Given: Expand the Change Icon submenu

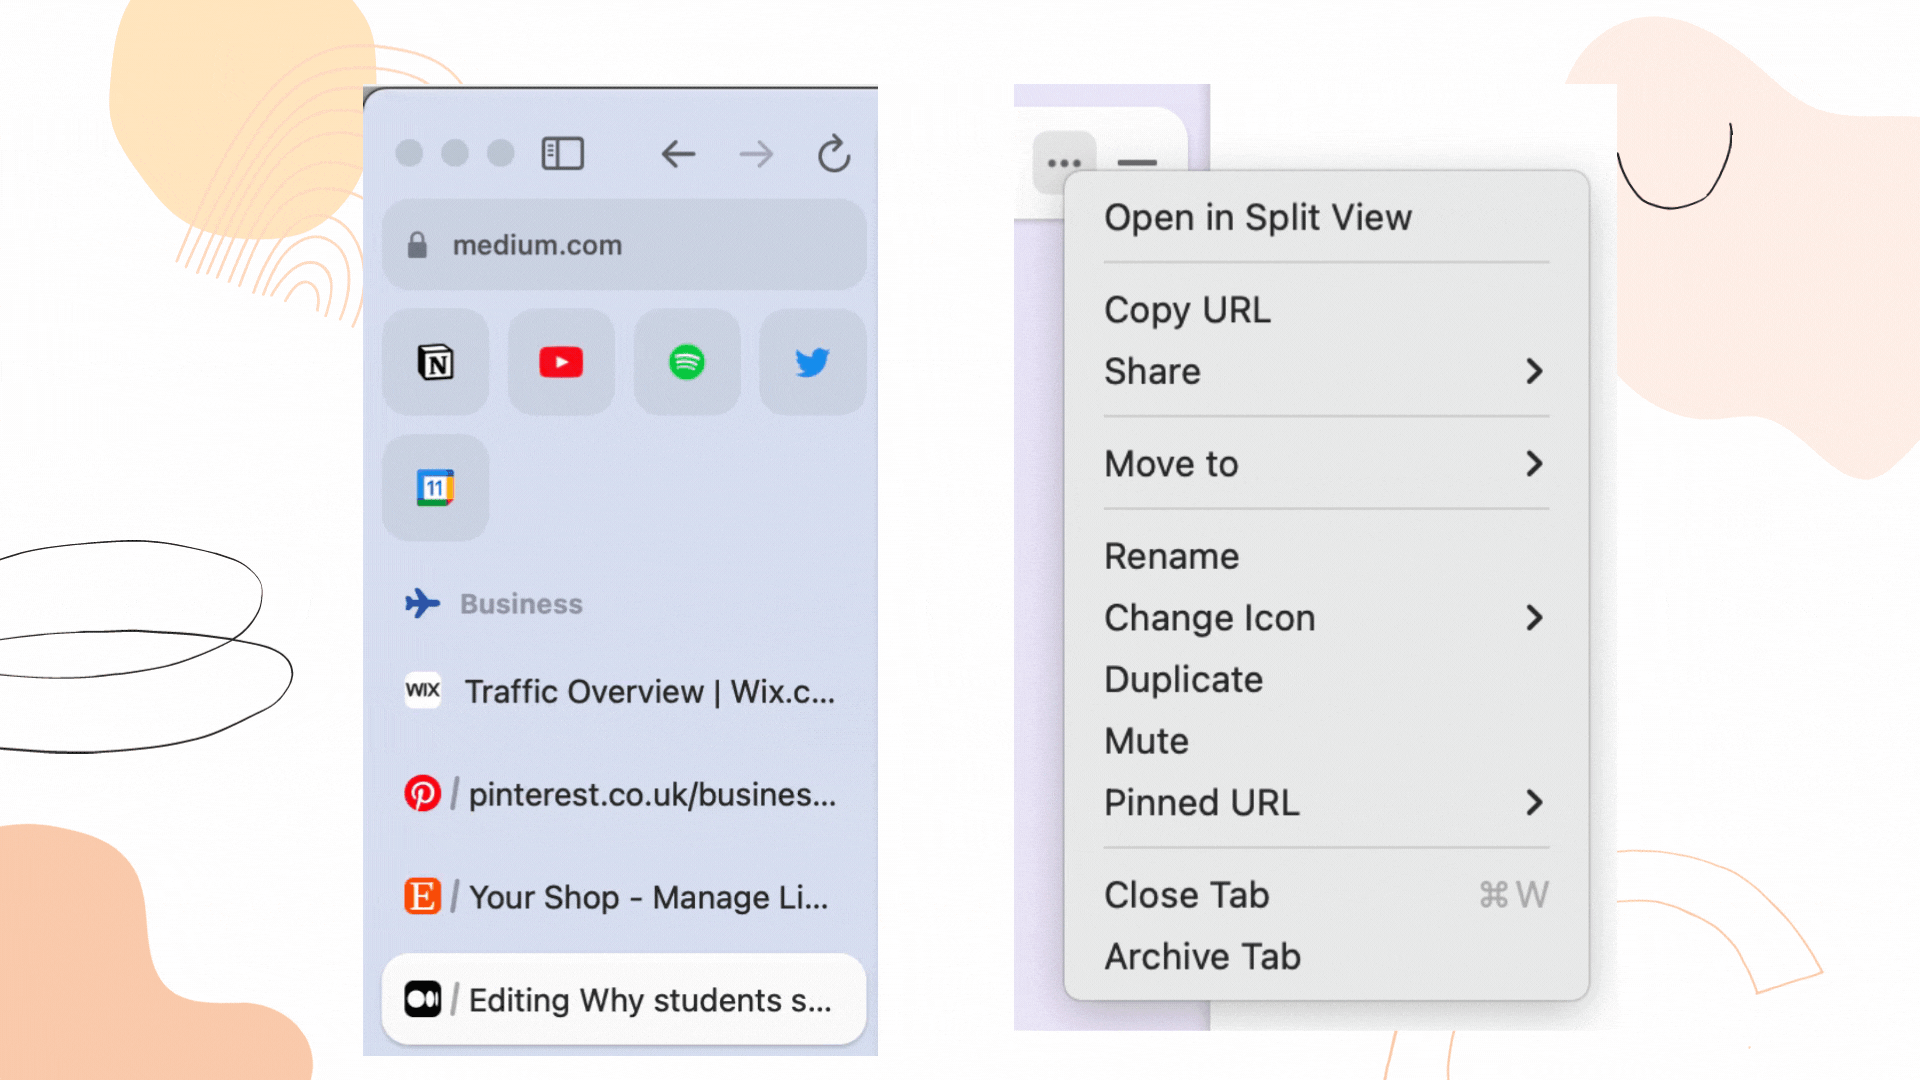Looking at the screenshot, I should click(1210, 617).
